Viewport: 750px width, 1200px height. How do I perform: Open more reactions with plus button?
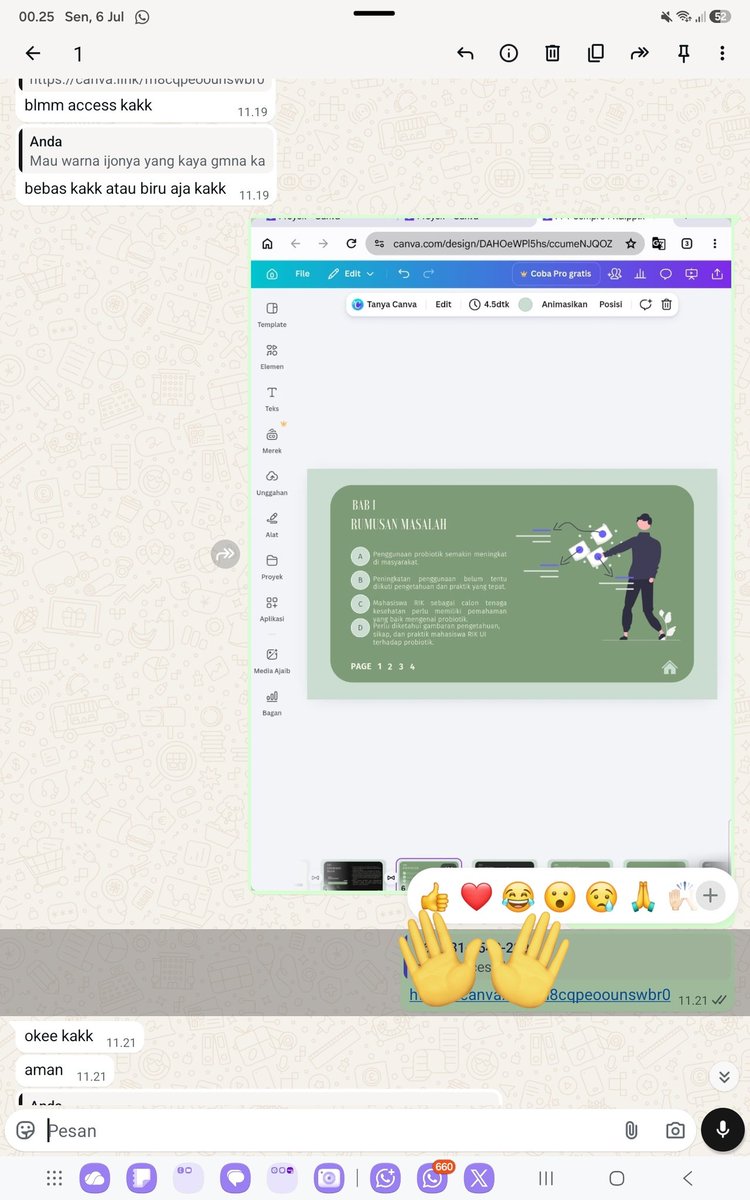[710, 896]
